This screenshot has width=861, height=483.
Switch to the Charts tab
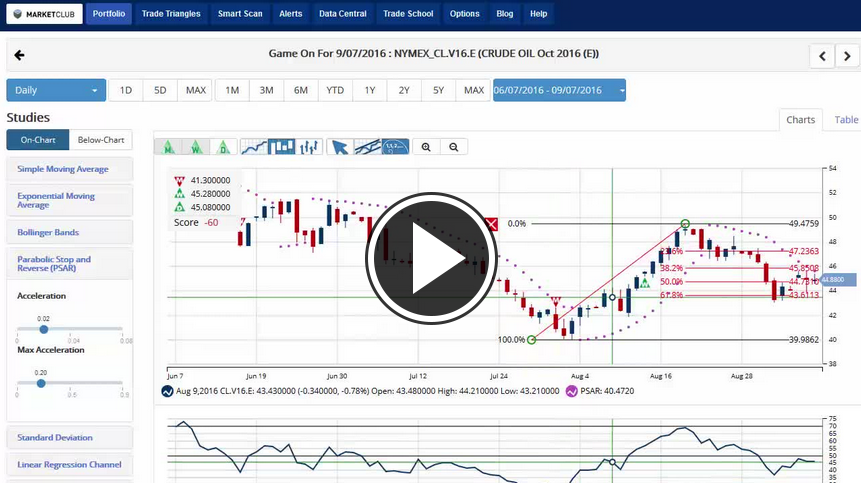coord(800,120)
